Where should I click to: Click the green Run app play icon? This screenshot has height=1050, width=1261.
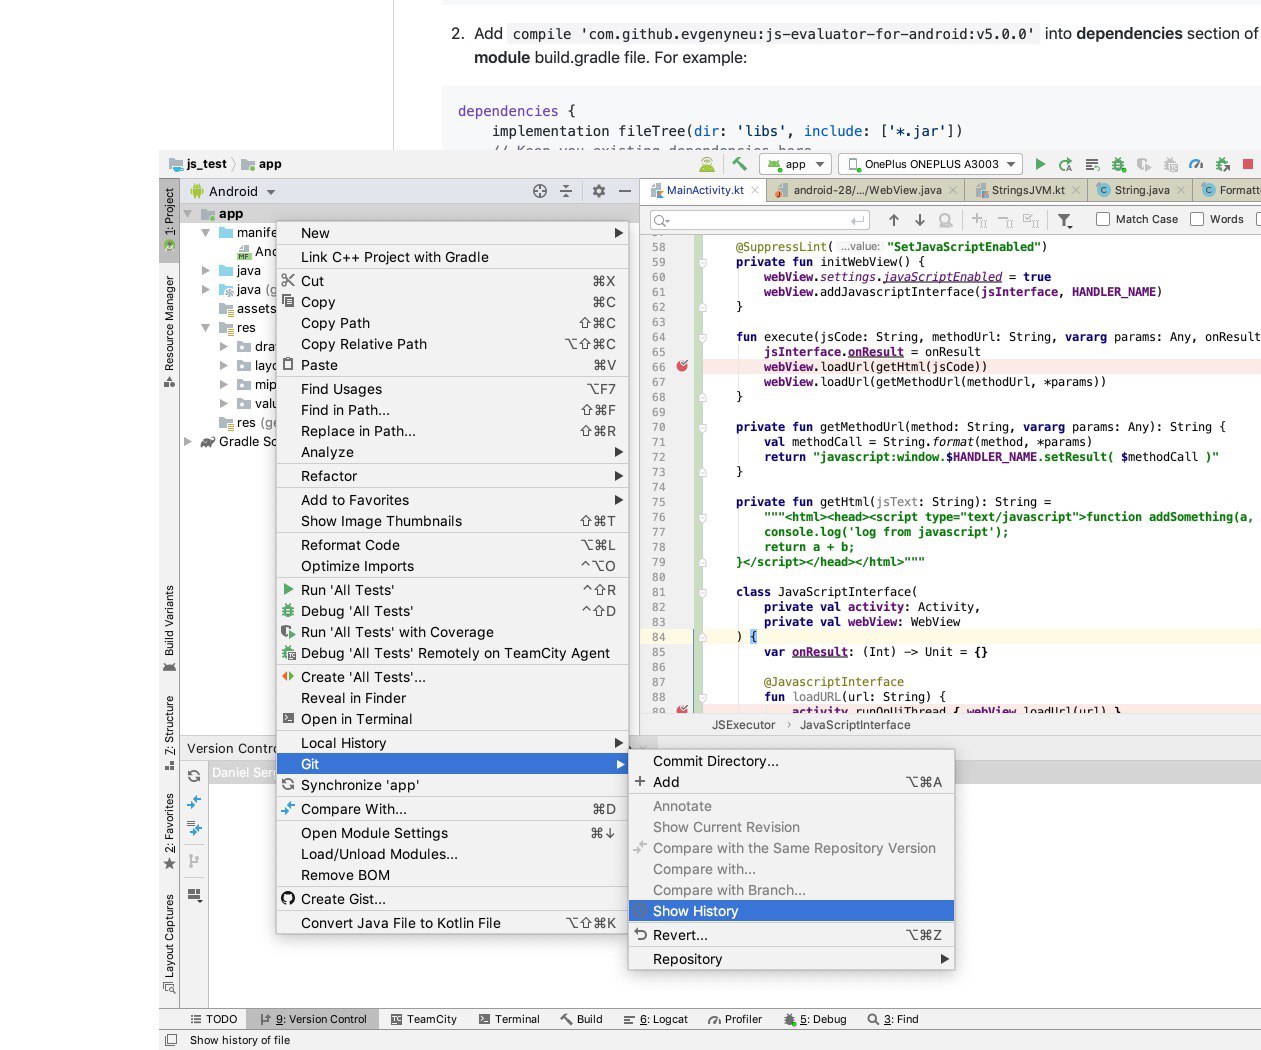pyautogui.click(x=1040, y=164)
